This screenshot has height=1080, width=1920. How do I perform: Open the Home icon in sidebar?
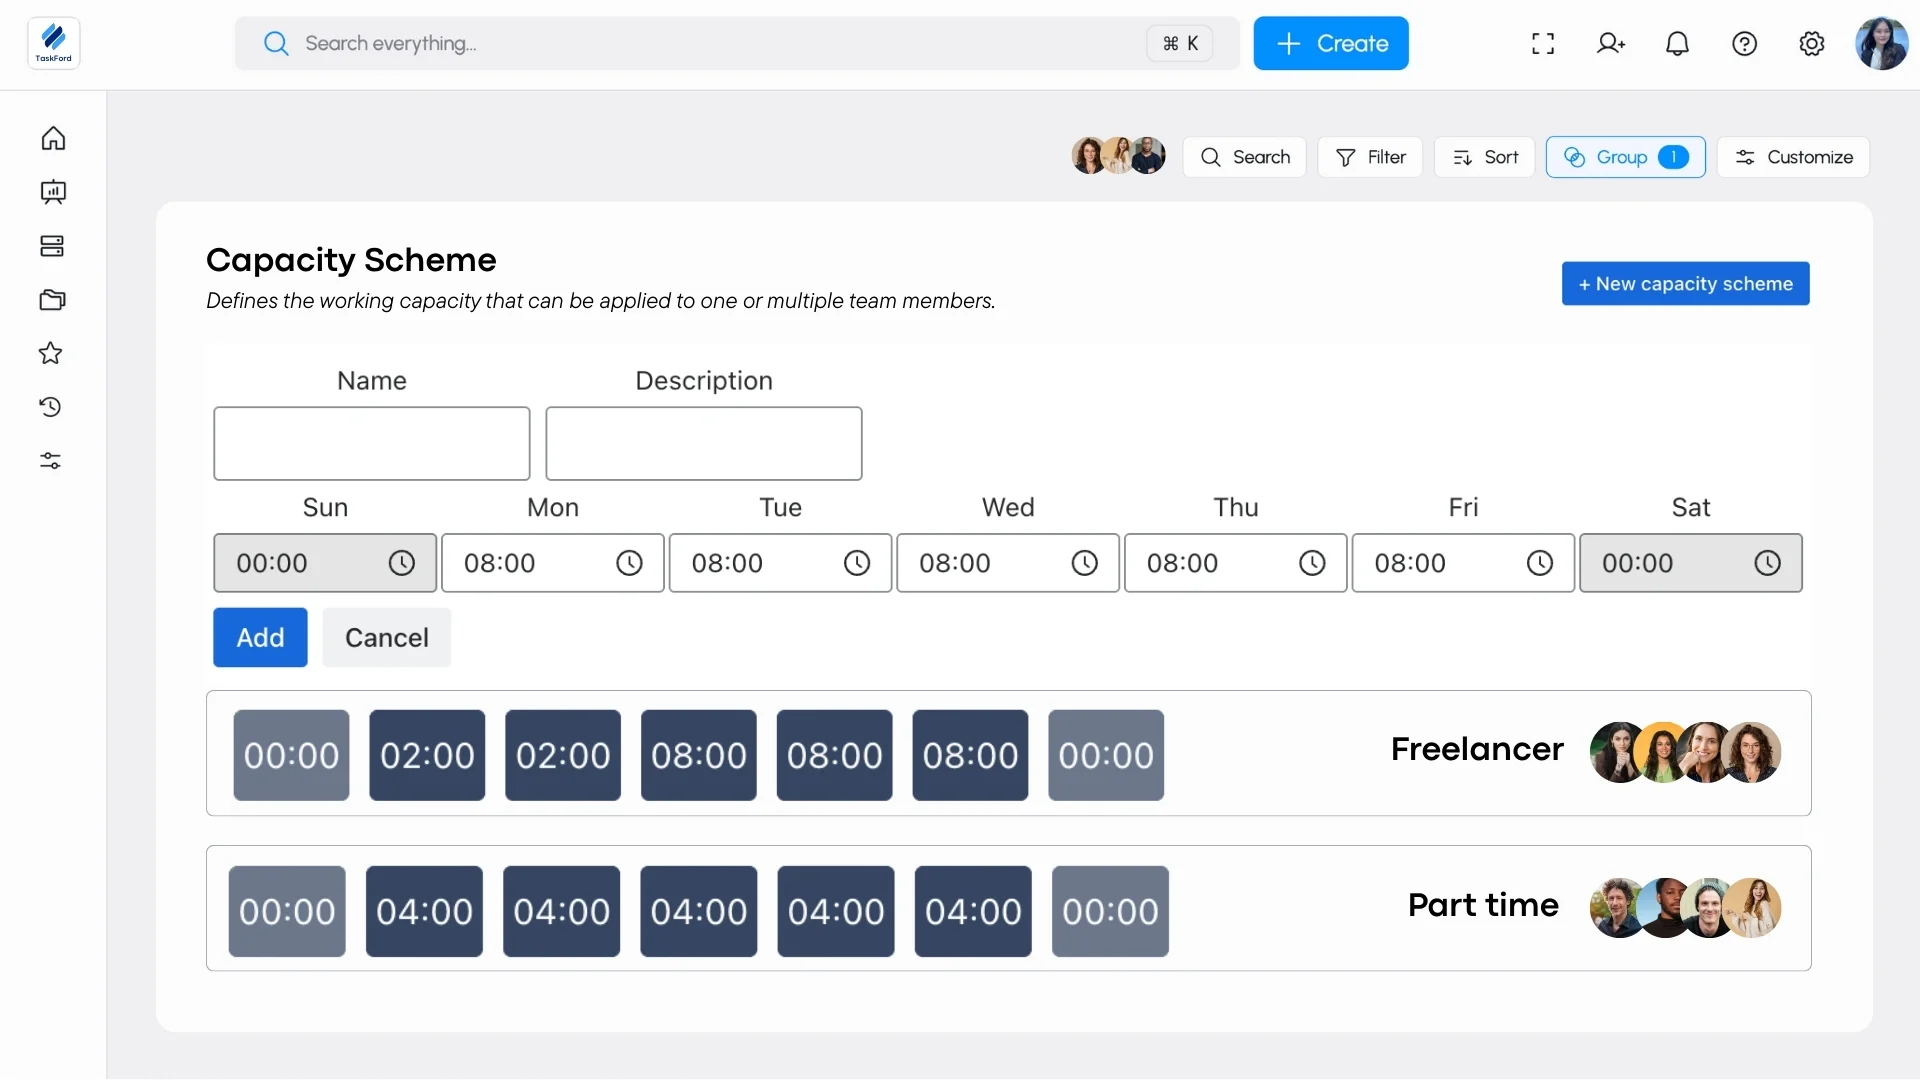click(x=53, y=138)
